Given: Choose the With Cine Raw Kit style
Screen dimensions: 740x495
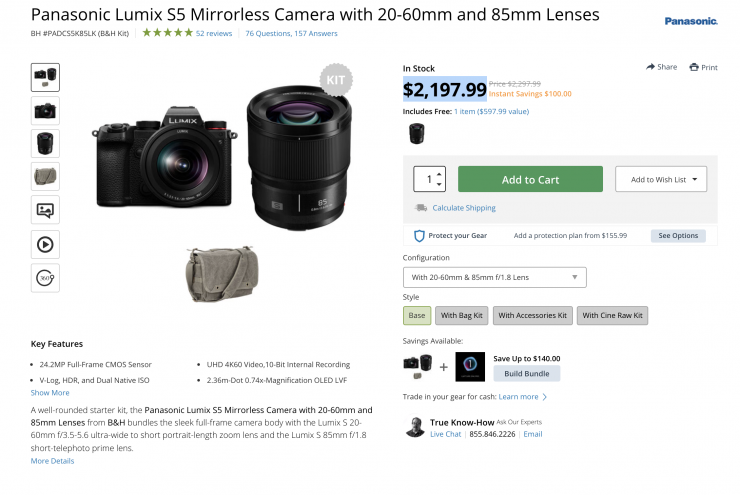Looking at the screenshot, I should click(x=612, y=315).
